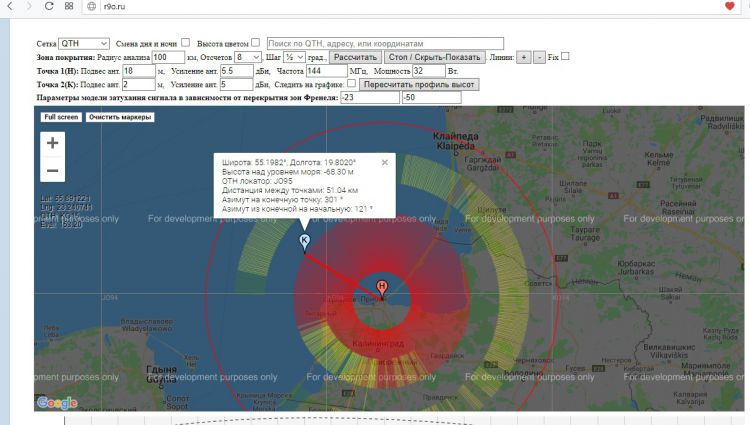750x425 pixels.
Task: Click the Full screen map button
Action: [x=61, y=117]
